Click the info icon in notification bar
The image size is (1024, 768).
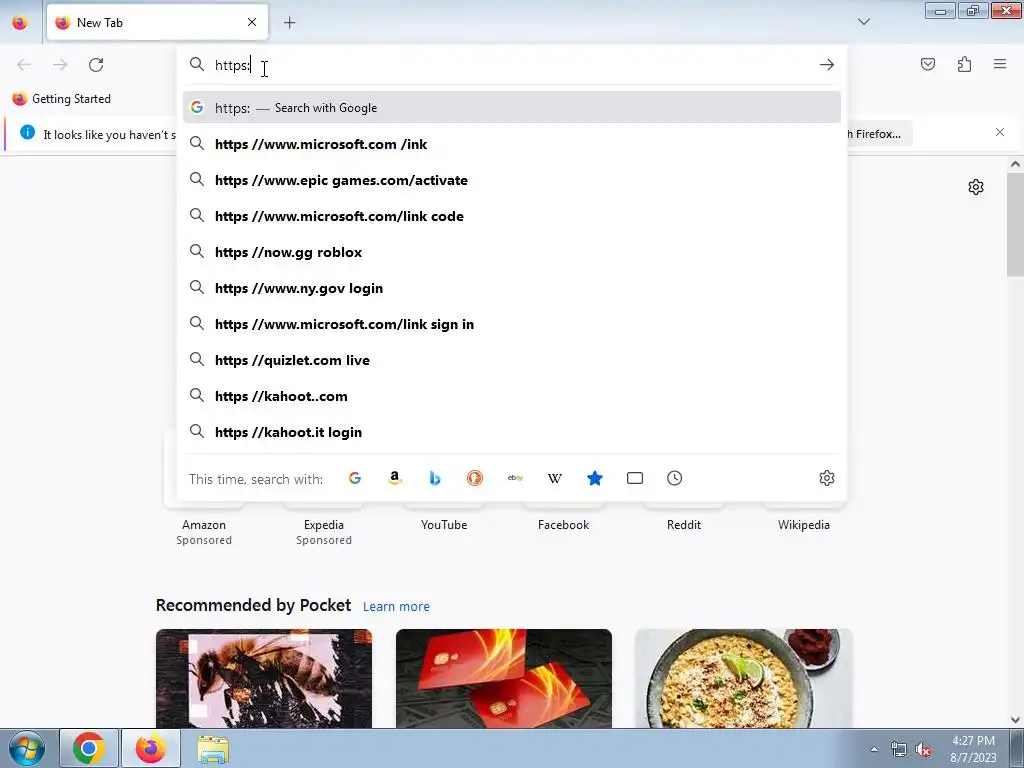tap(27, 133)
